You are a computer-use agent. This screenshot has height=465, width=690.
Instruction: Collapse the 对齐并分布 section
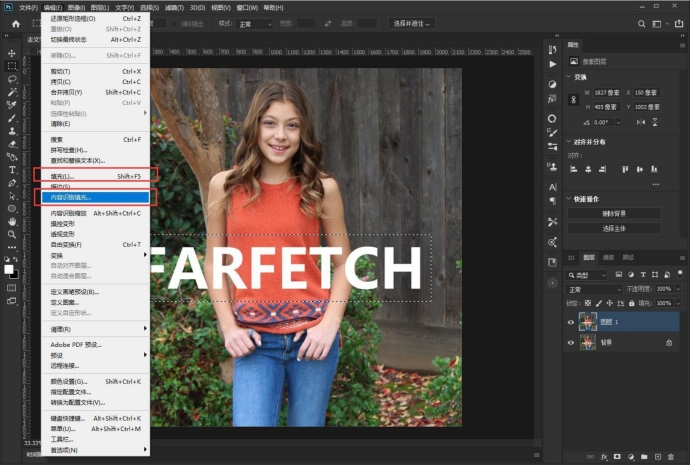coord(569,142)
